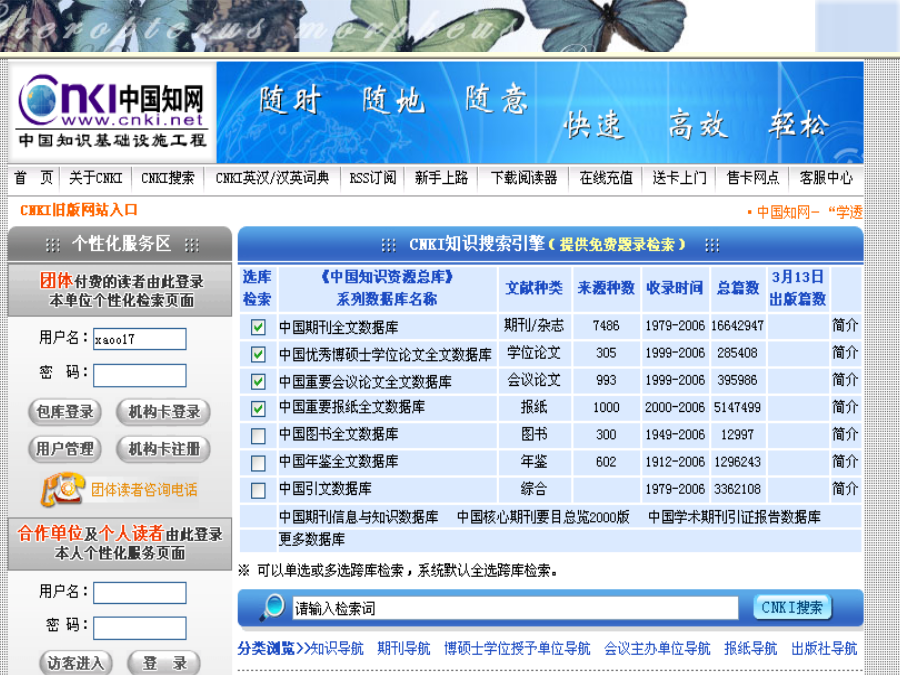Viewport: 900px width, 675px height.
Task: Uncheck 中国期刊全文数据库 checkbox
Action: coord(258,327)
